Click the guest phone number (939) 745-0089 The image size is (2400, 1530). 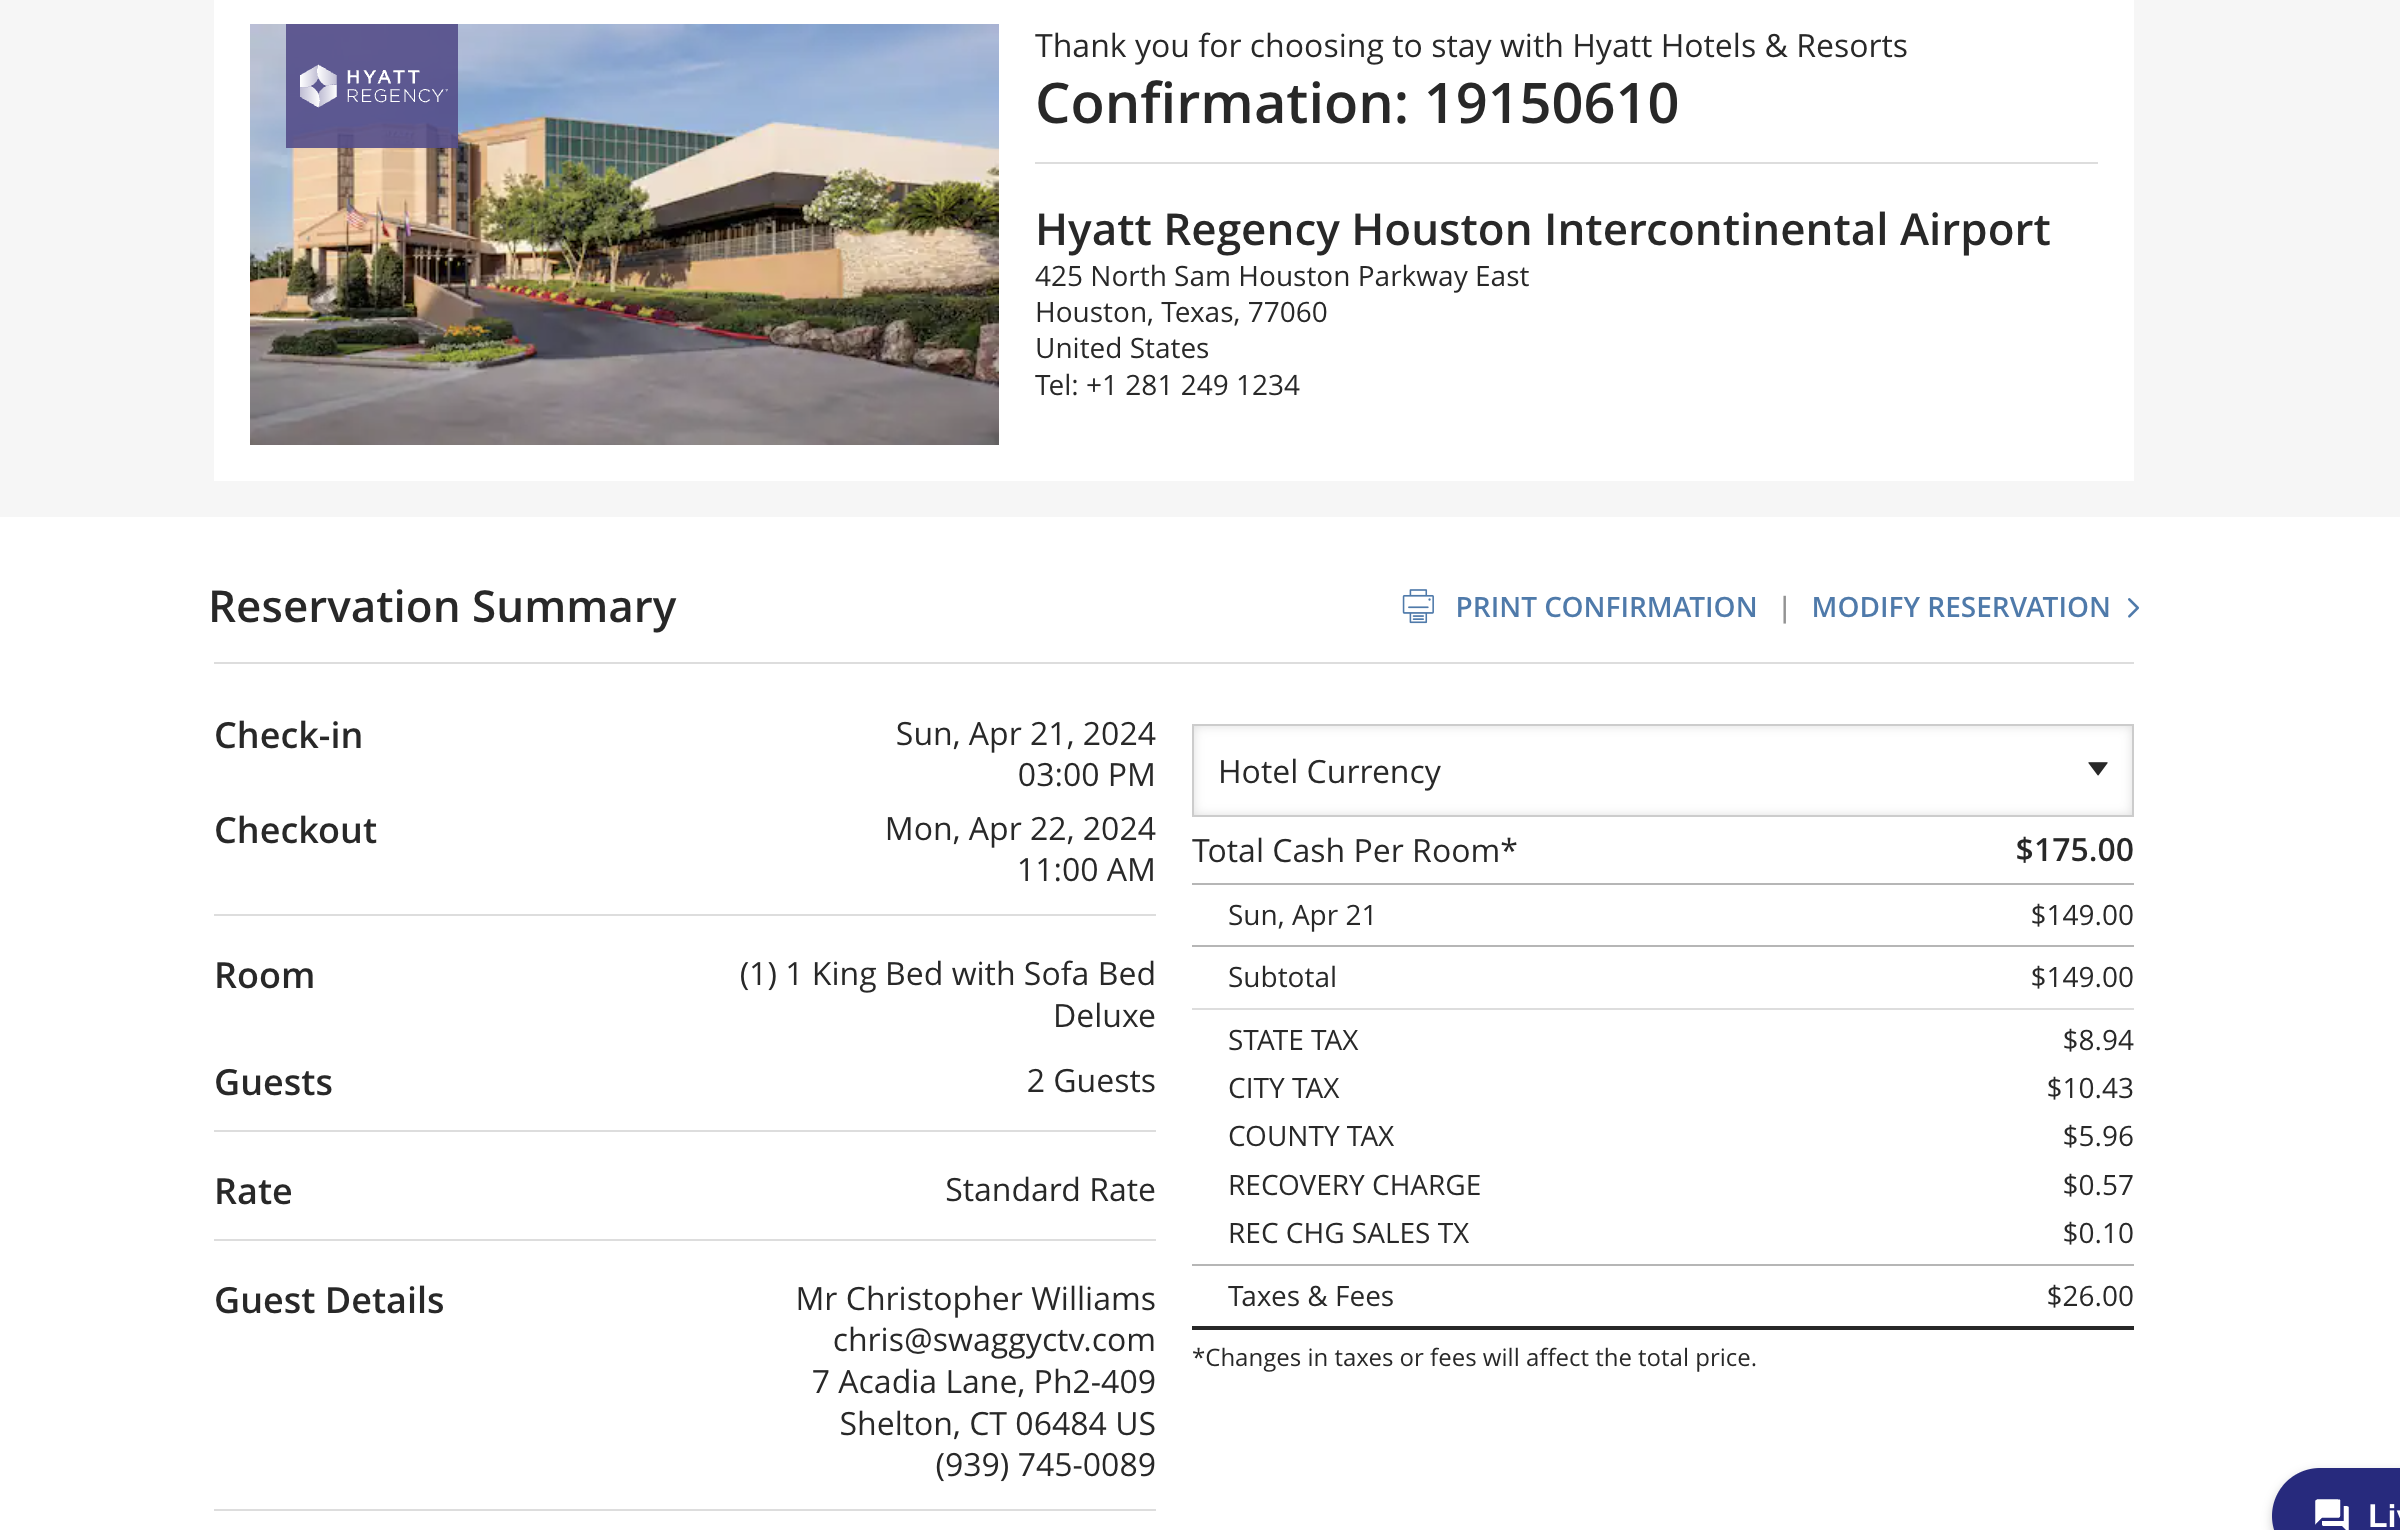(x=1044, y=1464)
